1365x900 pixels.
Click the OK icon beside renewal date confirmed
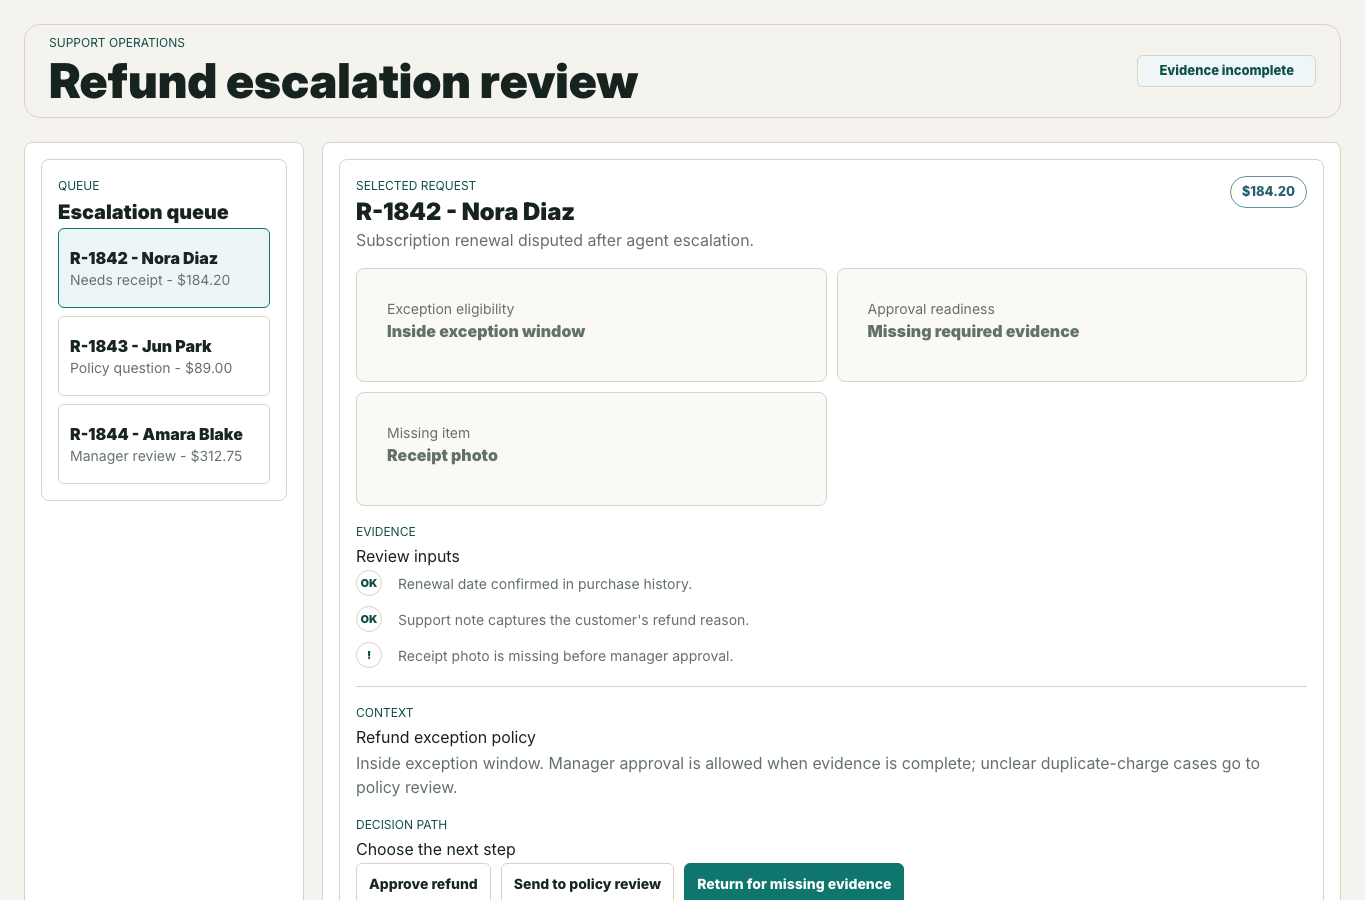pyautogui.click(x=369, y=583)
